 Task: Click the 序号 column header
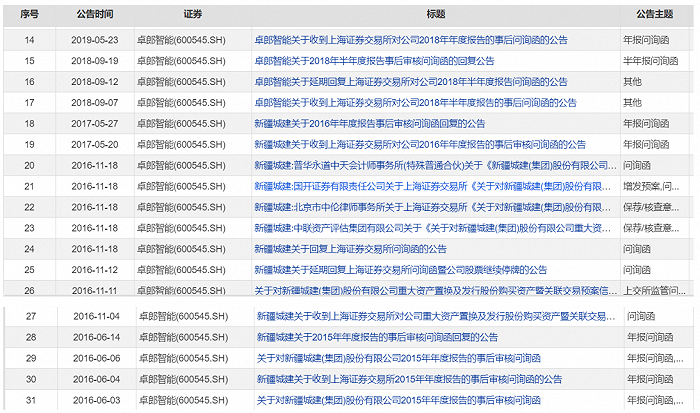tap(29, 14)
